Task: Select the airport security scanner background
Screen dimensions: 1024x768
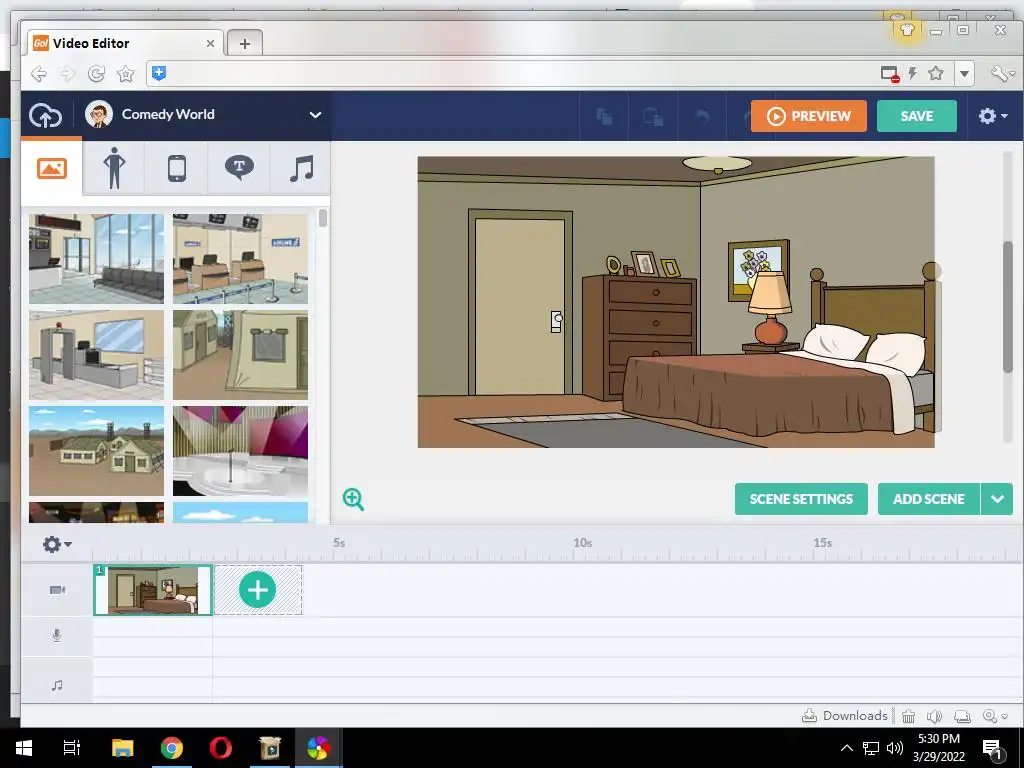Action: (x=97, y=355)
